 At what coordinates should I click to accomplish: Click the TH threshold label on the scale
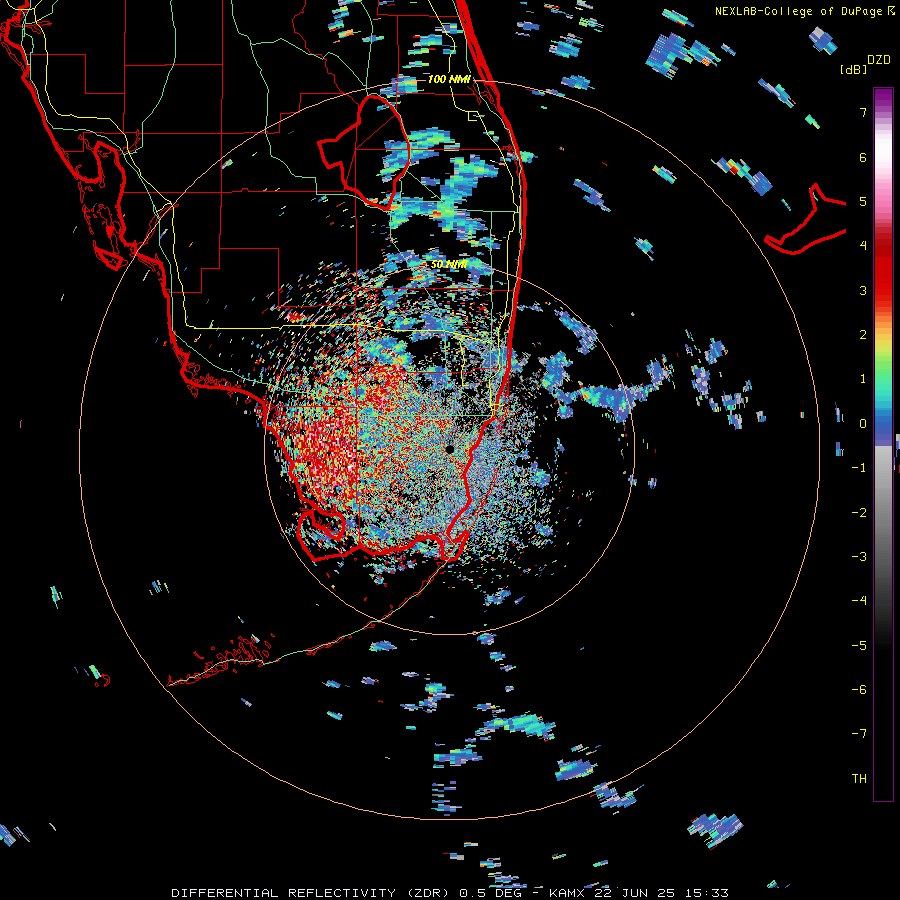click(x=859, y=779)
